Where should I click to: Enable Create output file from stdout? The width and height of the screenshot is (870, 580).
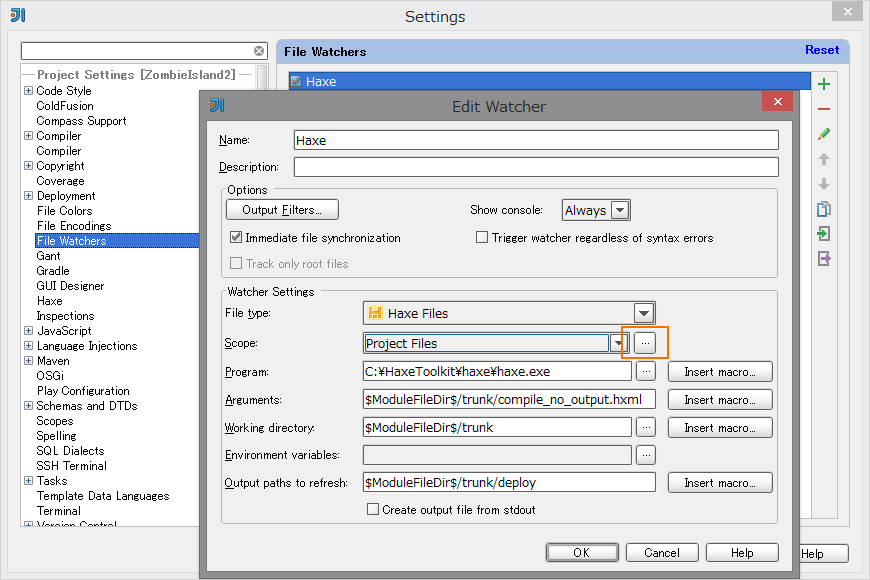373,509
